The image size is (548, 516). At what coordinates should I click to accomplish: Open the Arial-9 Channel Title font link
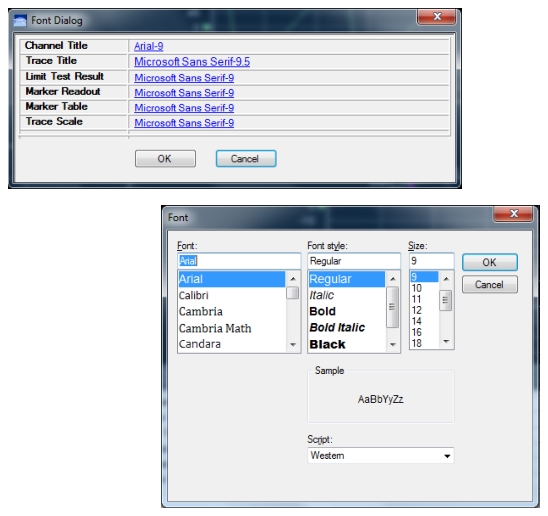(x=149, y=46)
